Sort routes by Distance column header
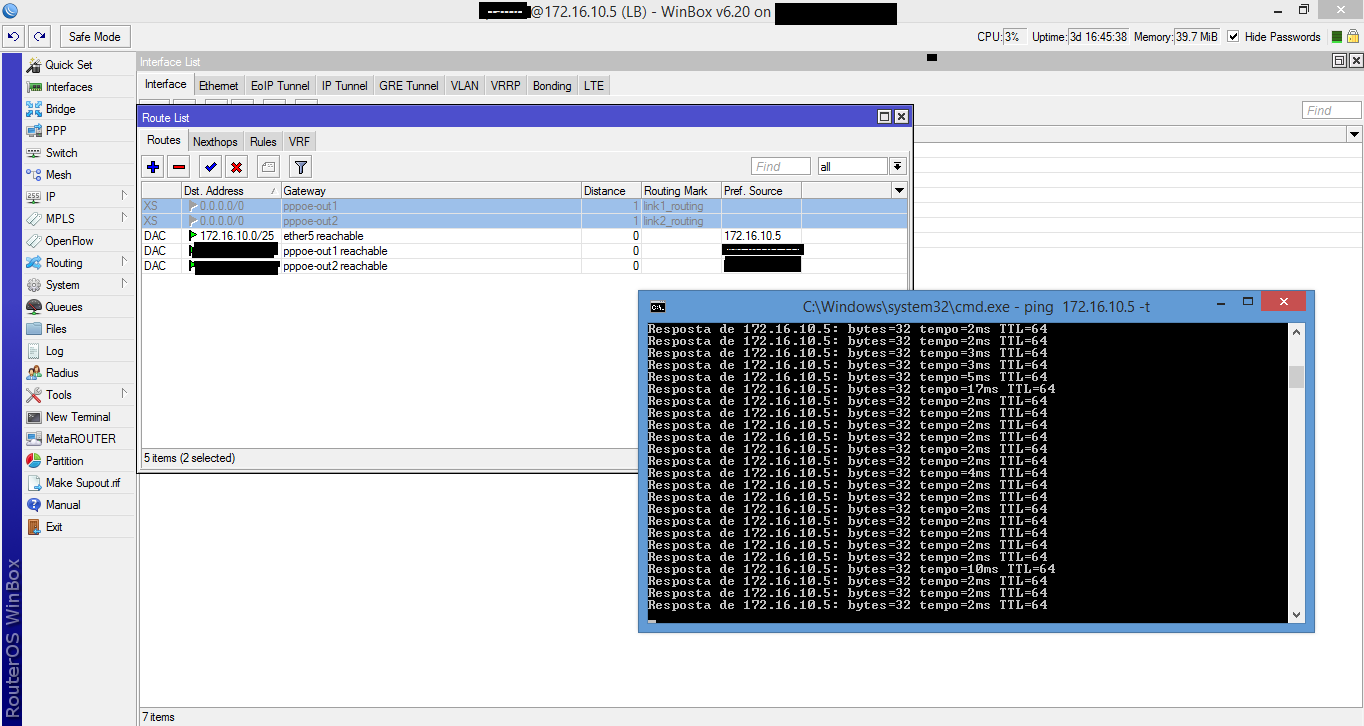The width and height of the screenshot is (1364, 726). (x=611, y=190)
